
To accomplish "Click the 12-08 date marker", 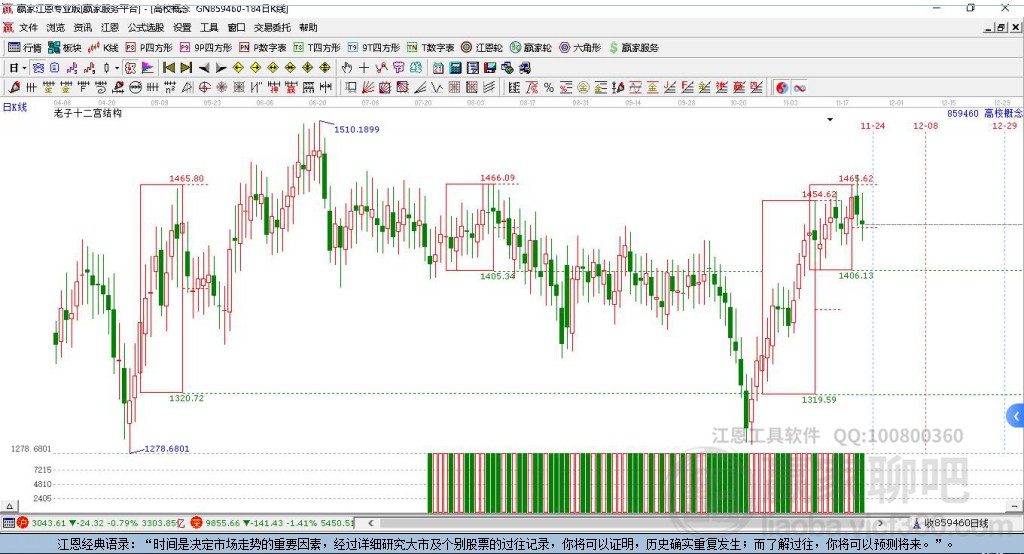I will (x=925, y=125).
